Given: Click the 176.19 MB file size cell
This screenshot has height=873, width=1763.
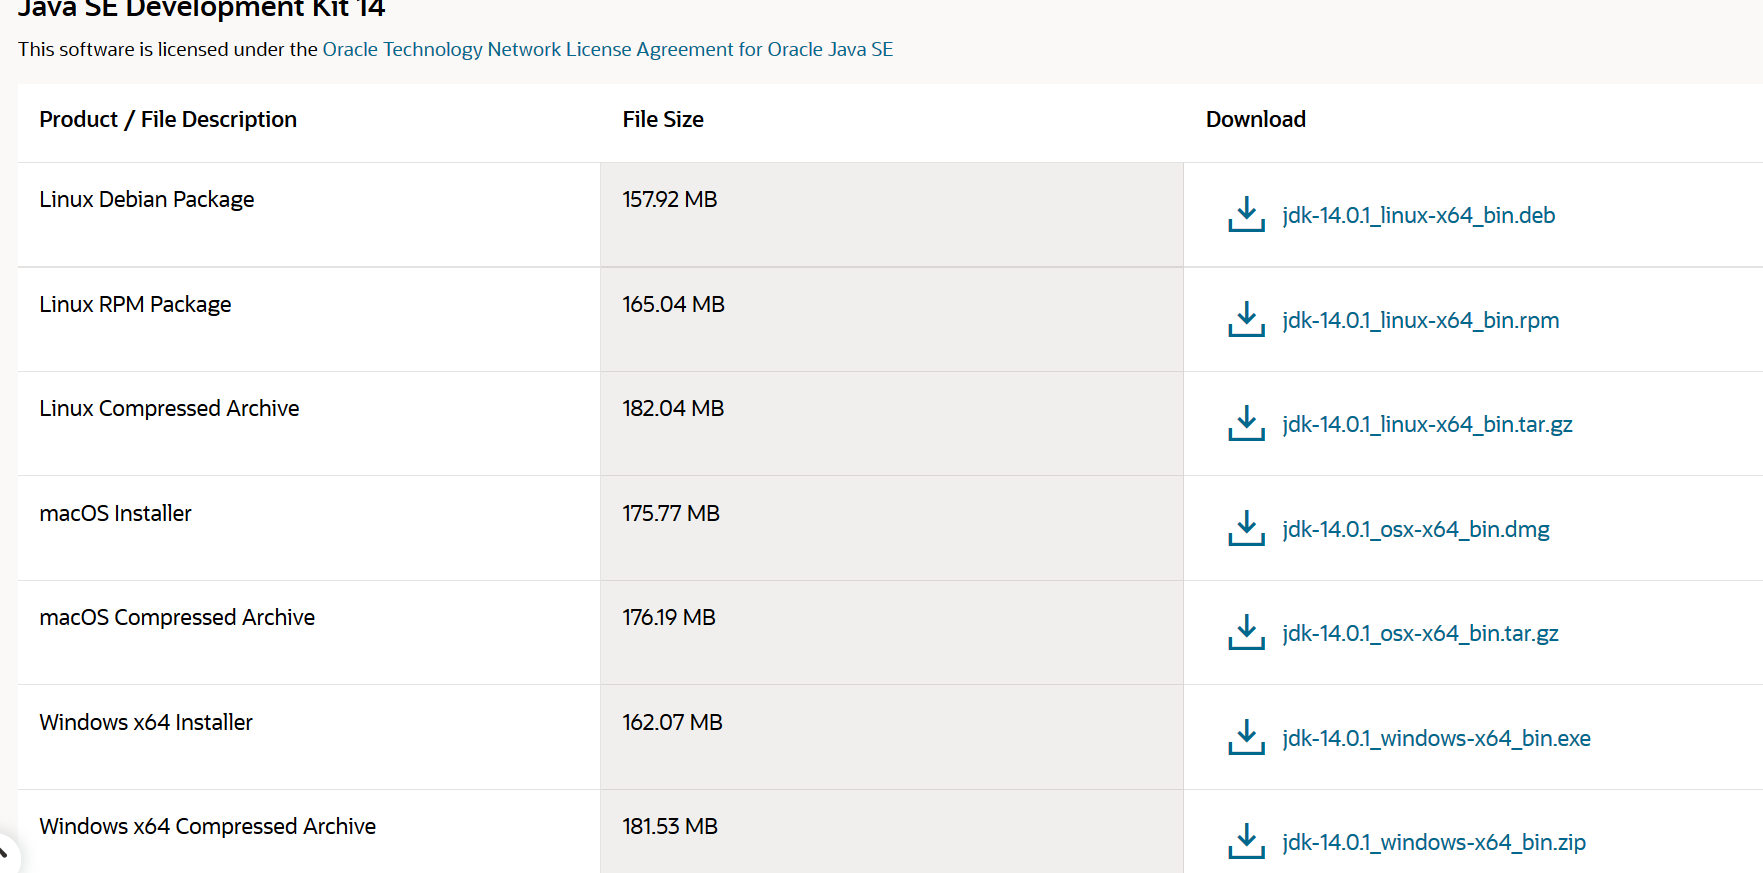Looking at the screenshot, I should pos(891,633).
